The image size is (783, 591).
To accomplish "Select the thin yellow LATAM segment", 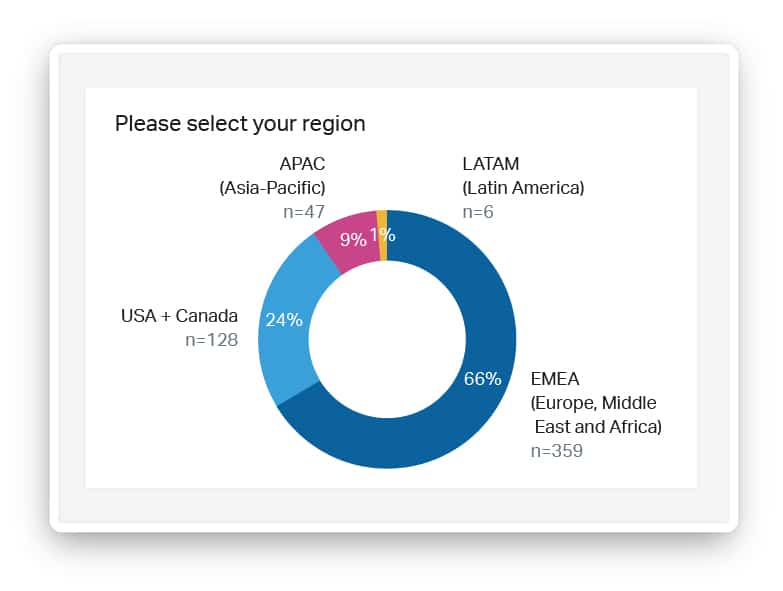I will tap(382, 236).
